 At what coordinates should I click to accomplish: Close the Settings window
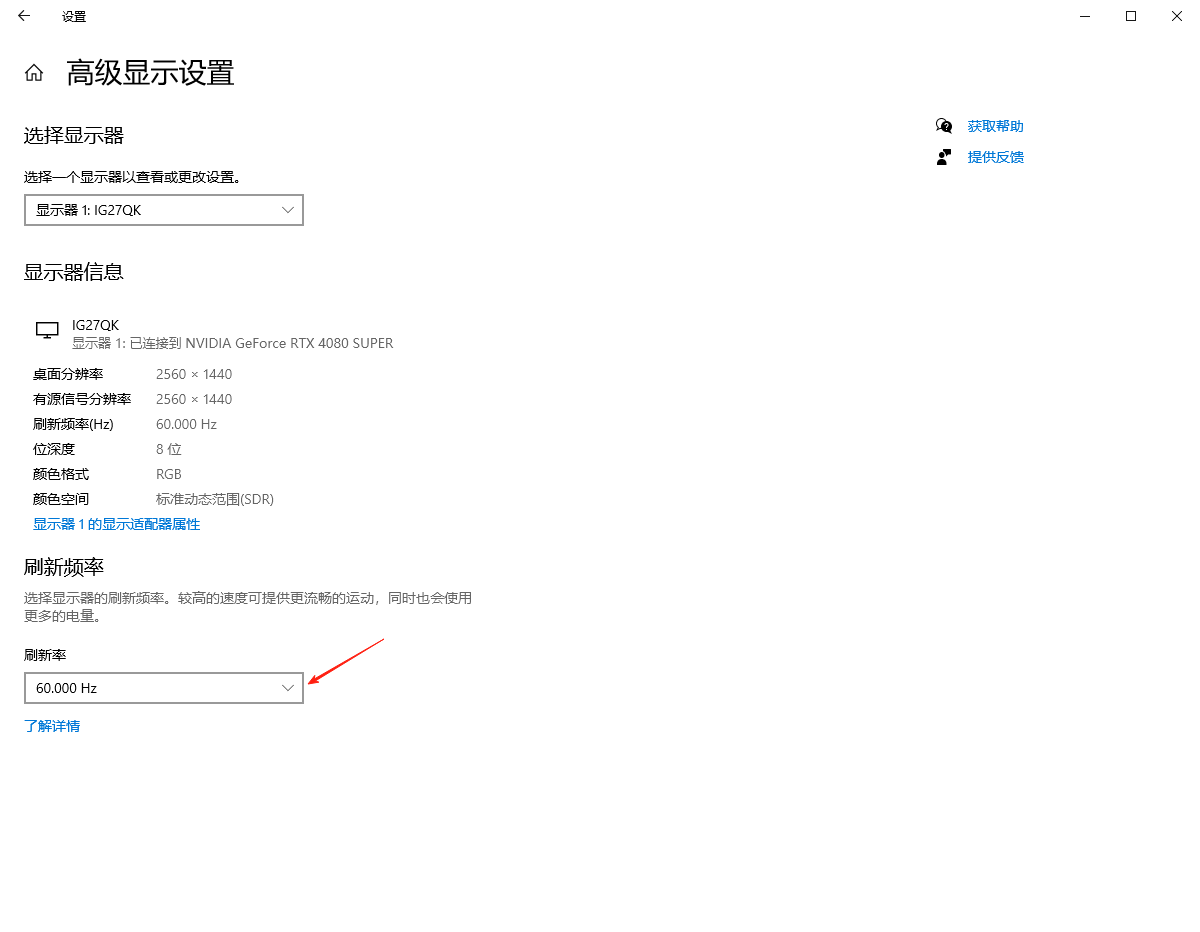pos(1177,16)
